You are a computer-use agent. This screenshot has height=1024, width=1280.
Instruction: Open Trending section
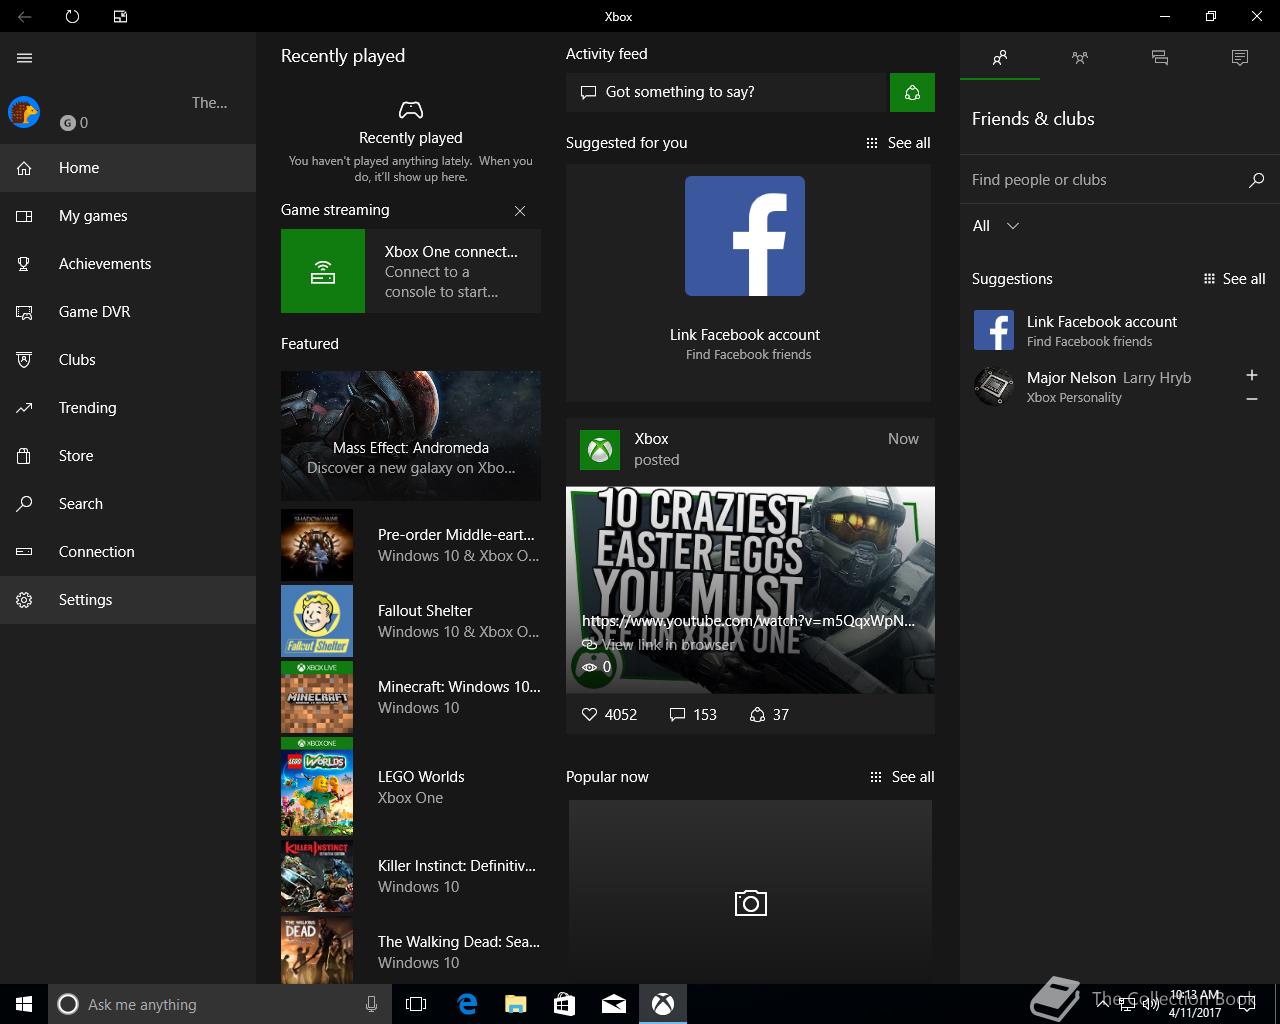pyautogui.click(x=128, y=408)
